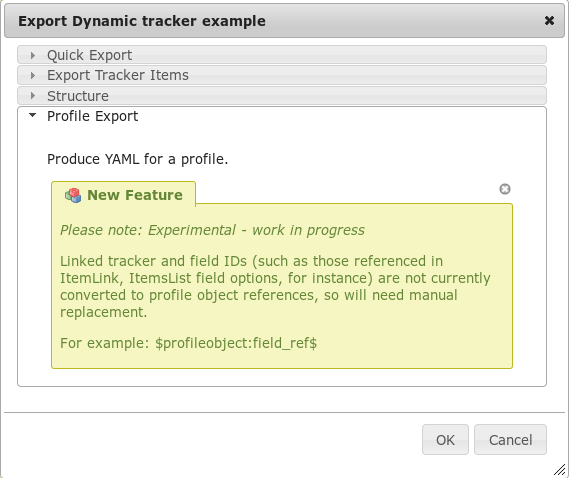Cancel the profile export dialog

(510, 440)
